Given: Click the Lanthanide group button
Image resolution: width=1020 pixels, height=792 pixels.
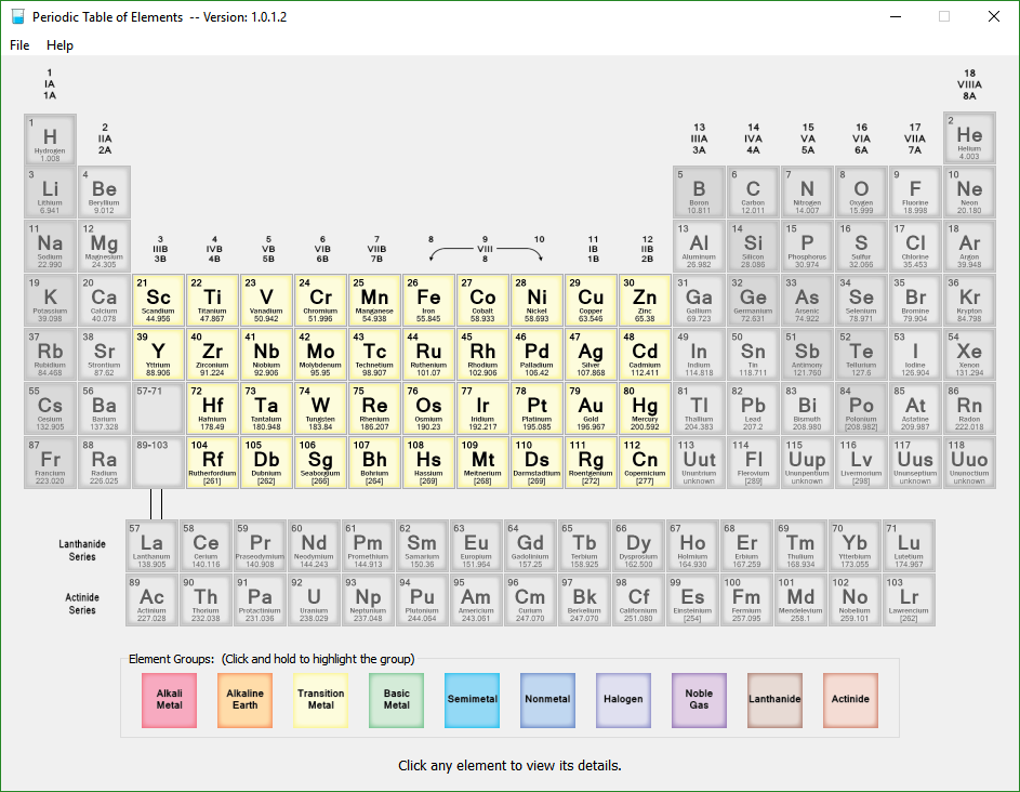Looking at the screenshot, I should click(x=775, y=700).
